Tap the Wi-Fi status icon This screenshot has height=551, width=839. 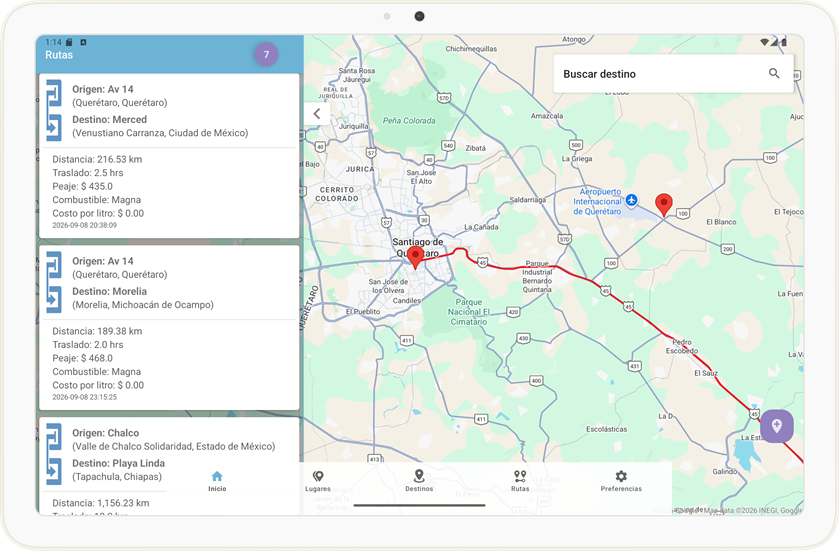click(764, 42)
